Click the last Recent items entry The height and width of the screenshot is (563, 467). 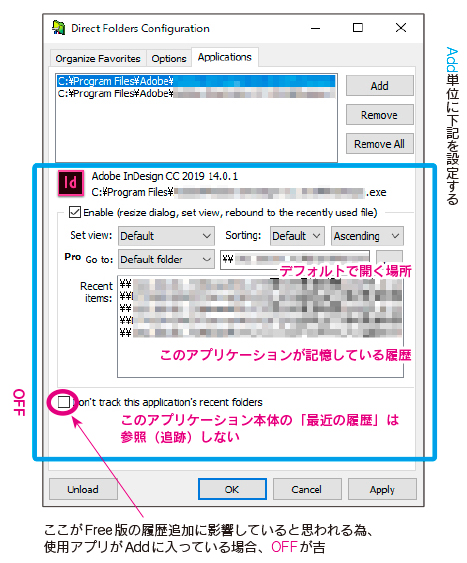[x=260, y=332]
